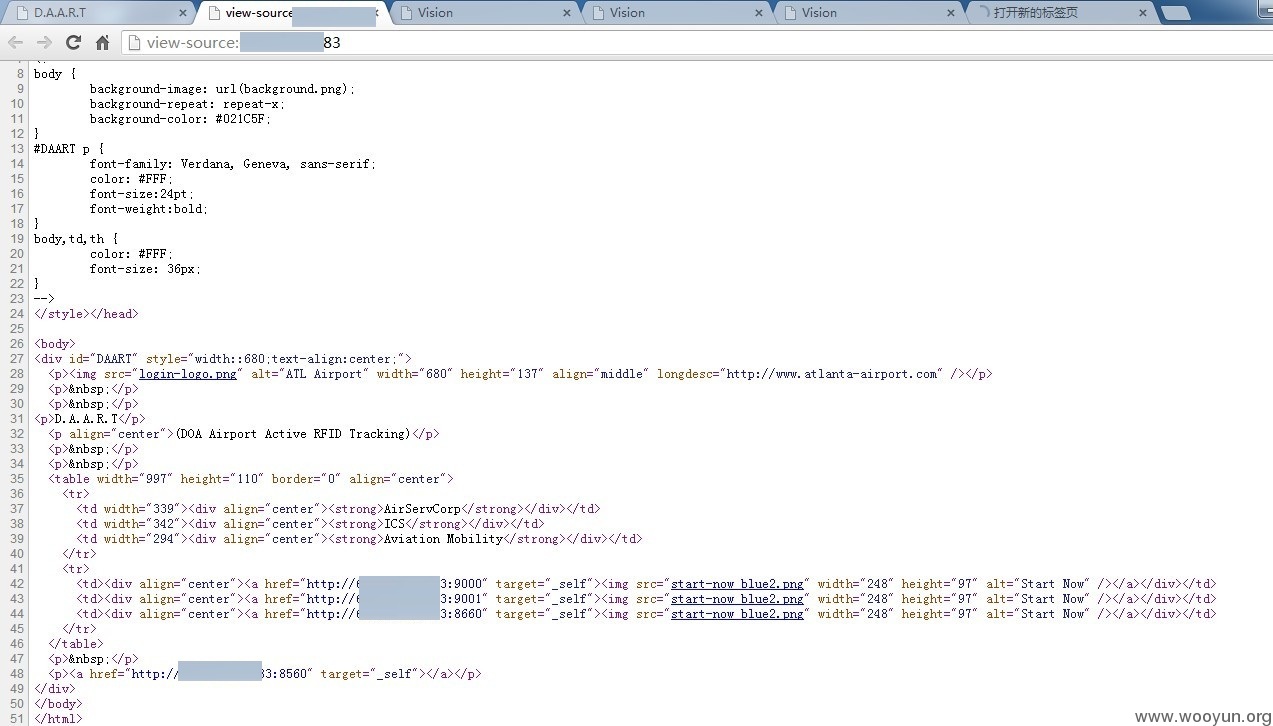
Task: Click the D.A.A.R.T tab page favicon
Action: pos(21,13)
